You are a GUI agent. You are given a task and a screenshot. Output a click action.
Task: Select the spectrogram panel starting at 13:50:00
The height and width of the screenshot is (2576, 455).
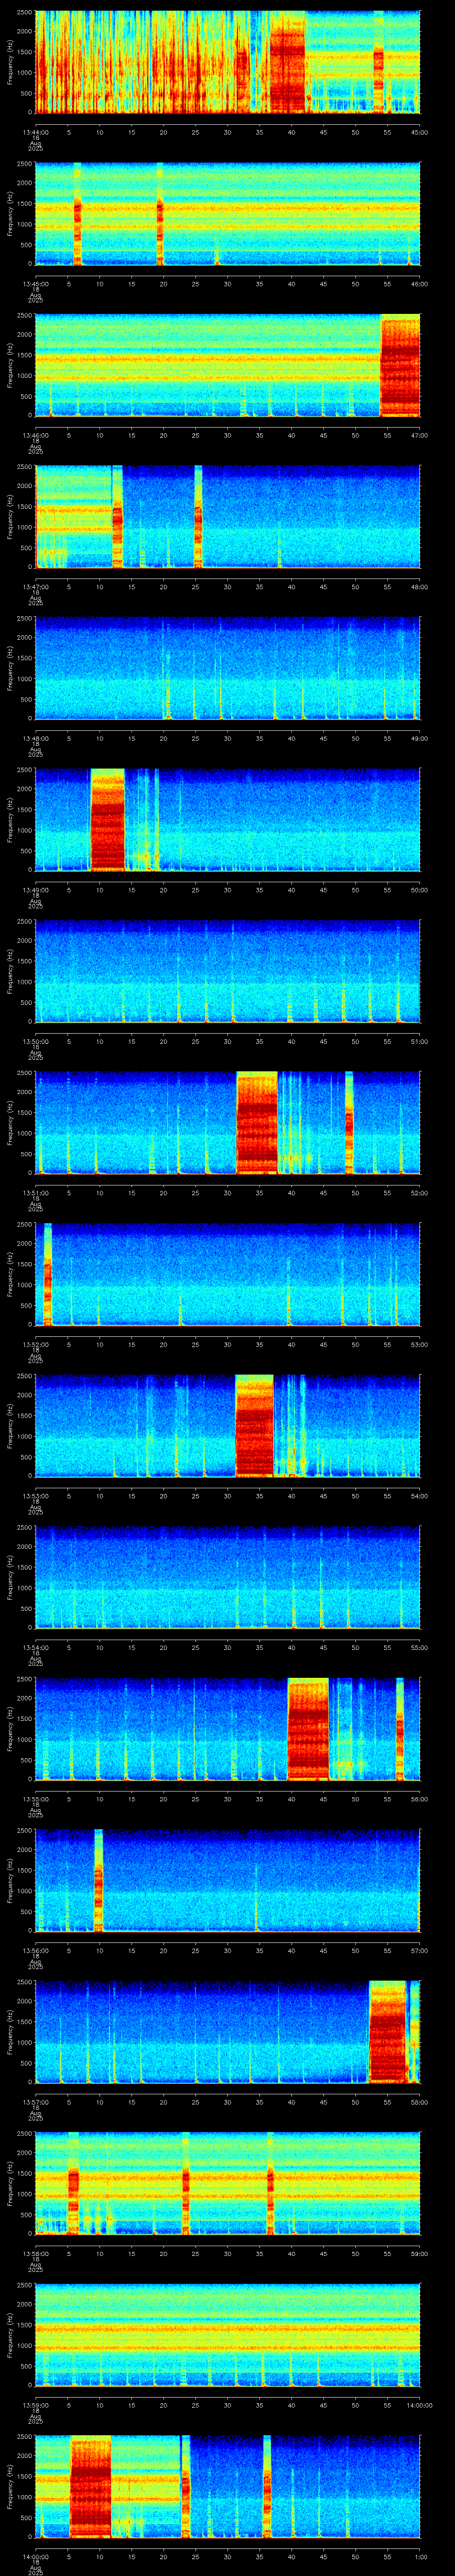(x=228, y=971)
